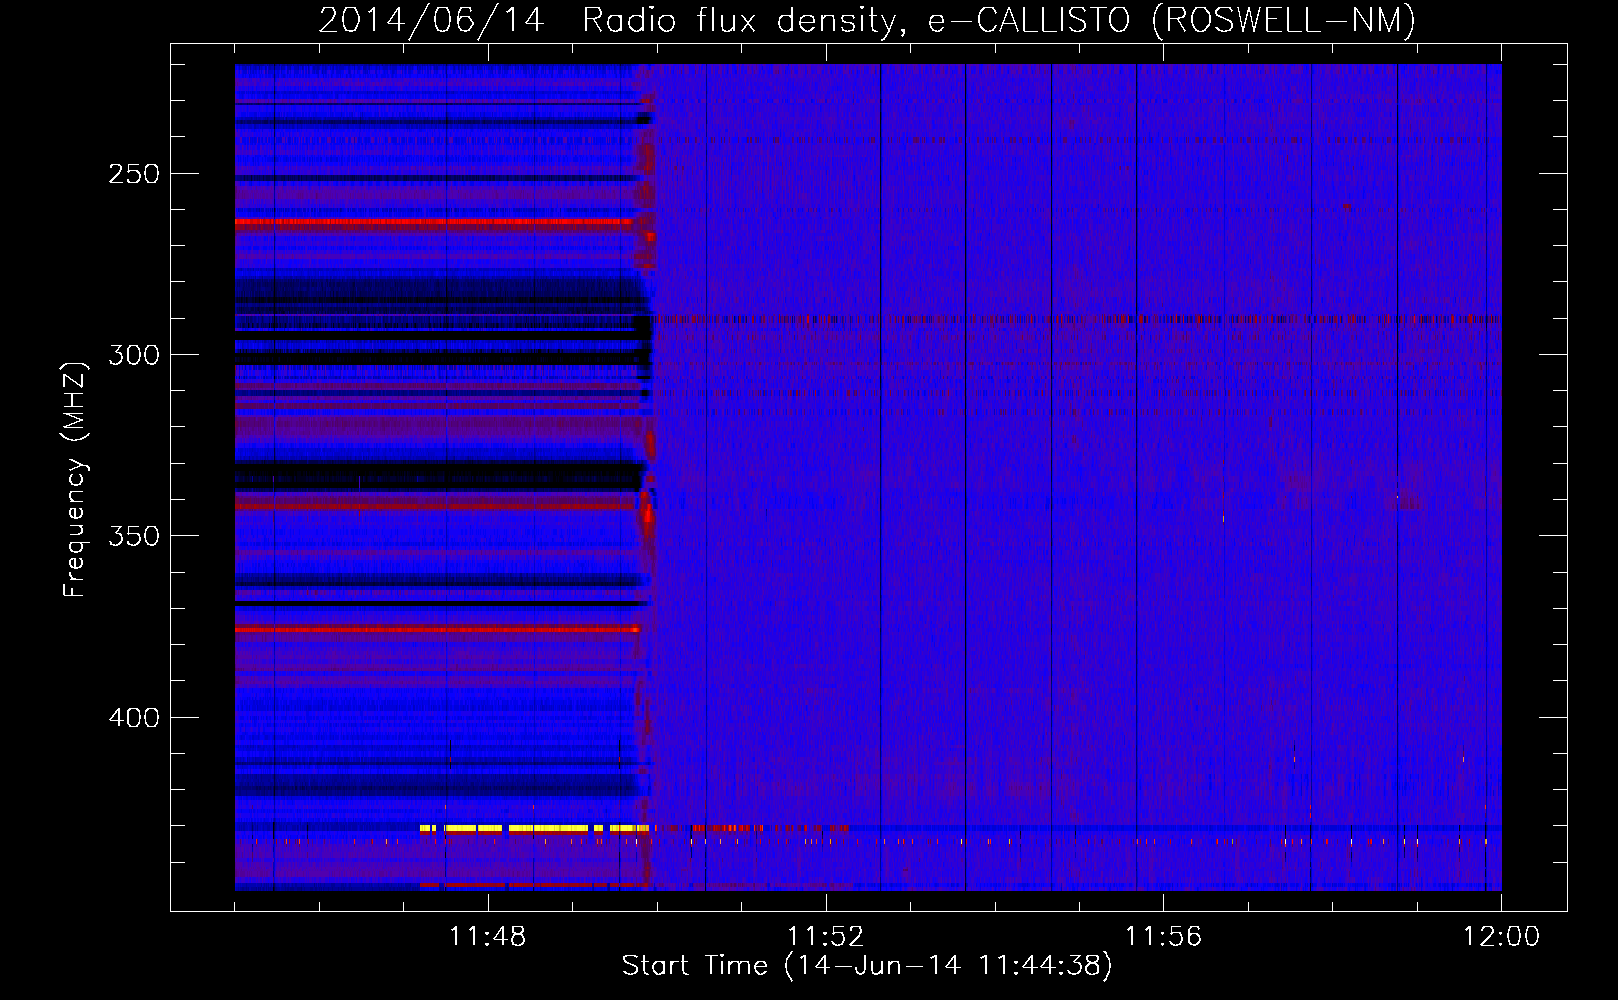Click the 11:48 time tick label
Image resolution: width=1618 pixels, height=1000 pixels.
(488, 937)
